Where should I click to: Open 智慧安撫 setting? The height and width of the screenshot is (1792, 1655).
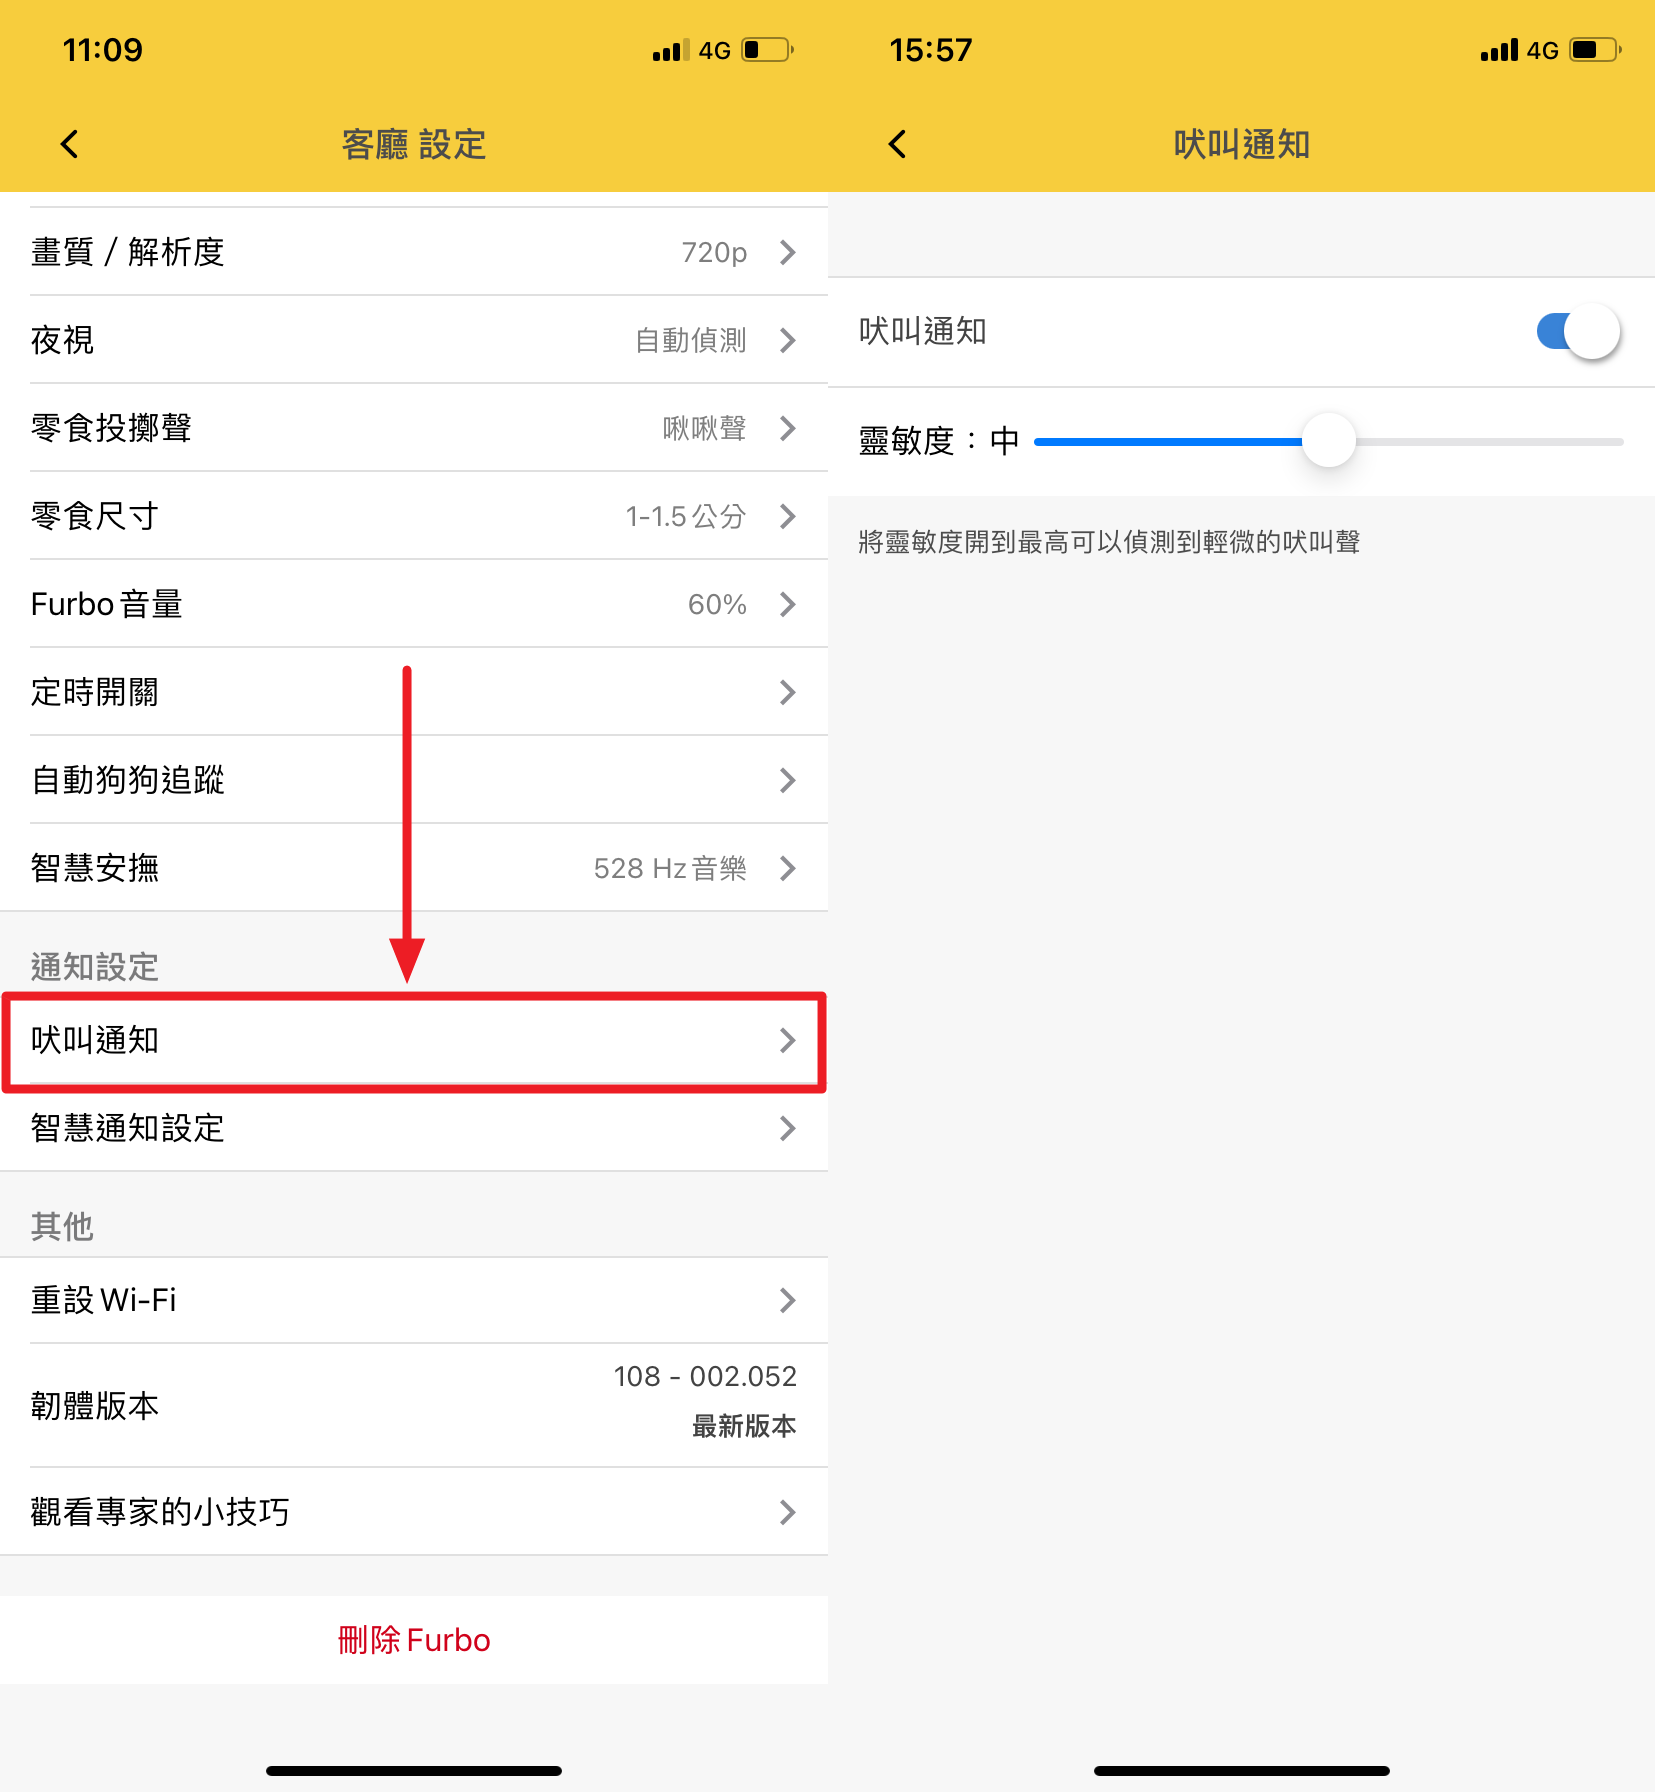(414, 868)
